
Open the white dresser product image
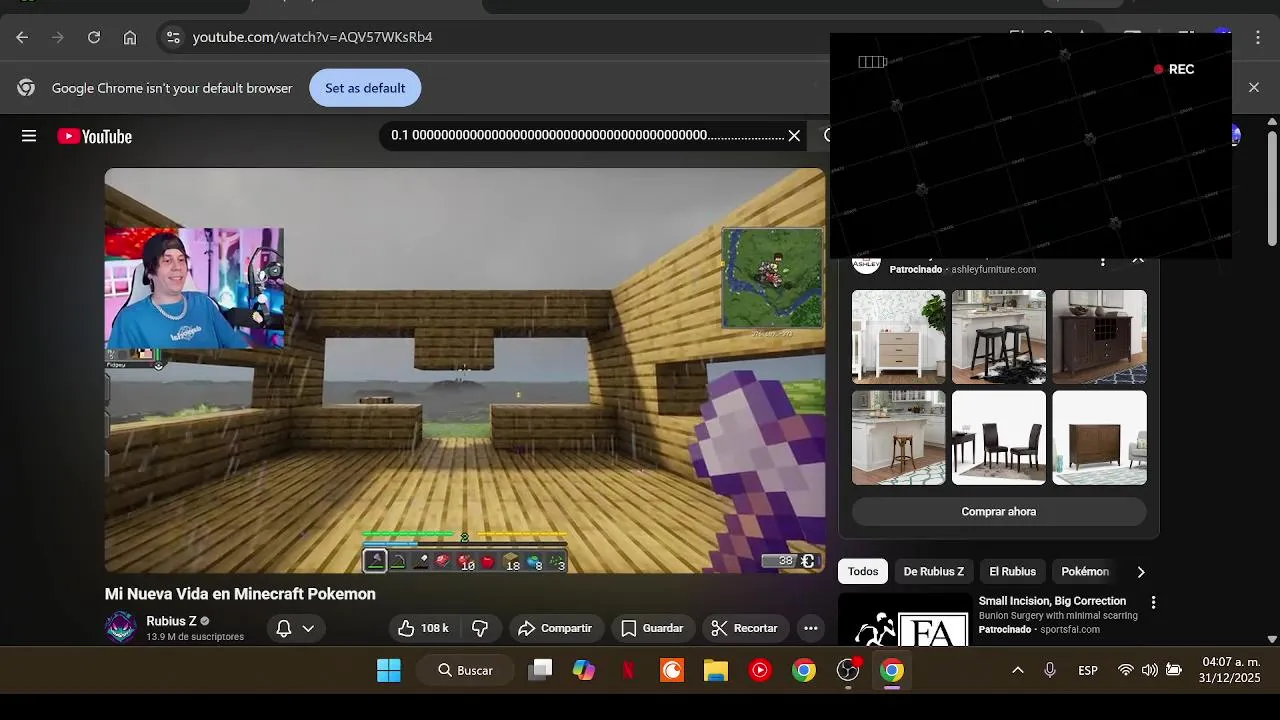898,337
